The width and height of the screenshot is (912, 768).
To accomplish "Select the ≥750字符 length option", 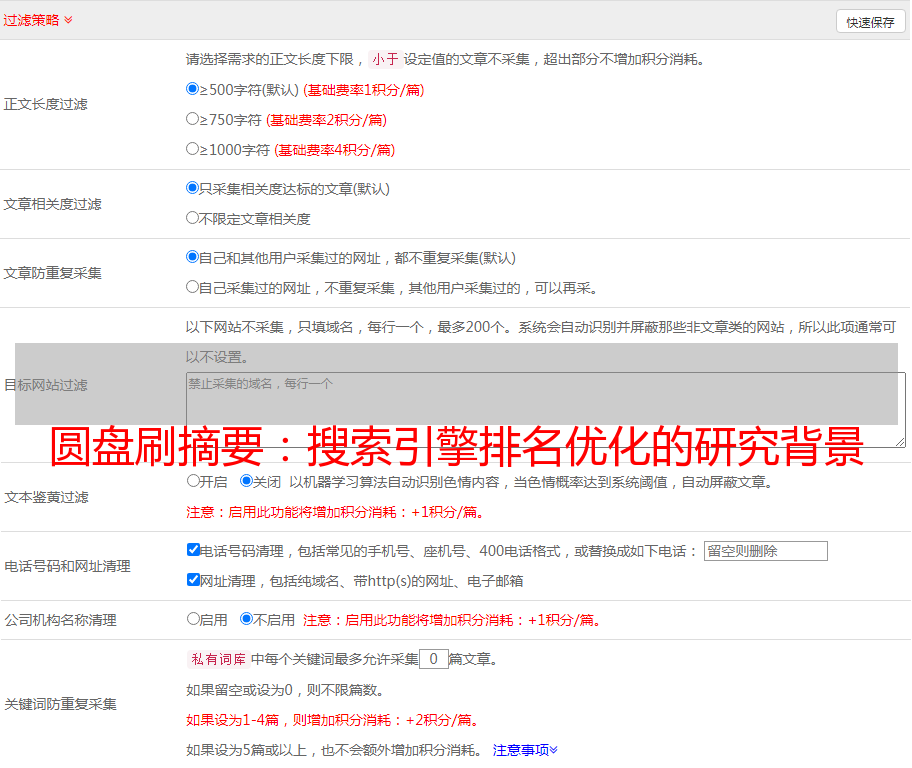I will point(193,118).
